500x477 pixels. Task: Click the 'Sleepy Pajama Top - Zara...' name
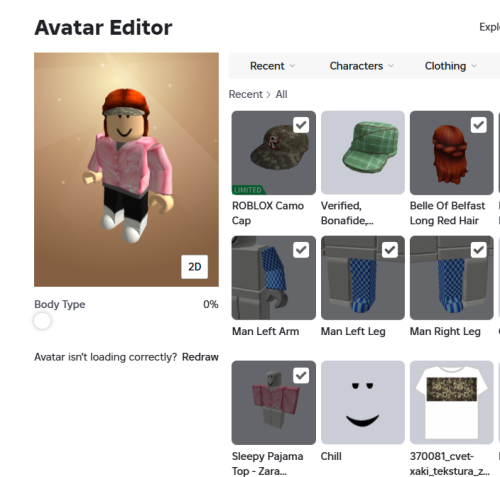[267, 463]
